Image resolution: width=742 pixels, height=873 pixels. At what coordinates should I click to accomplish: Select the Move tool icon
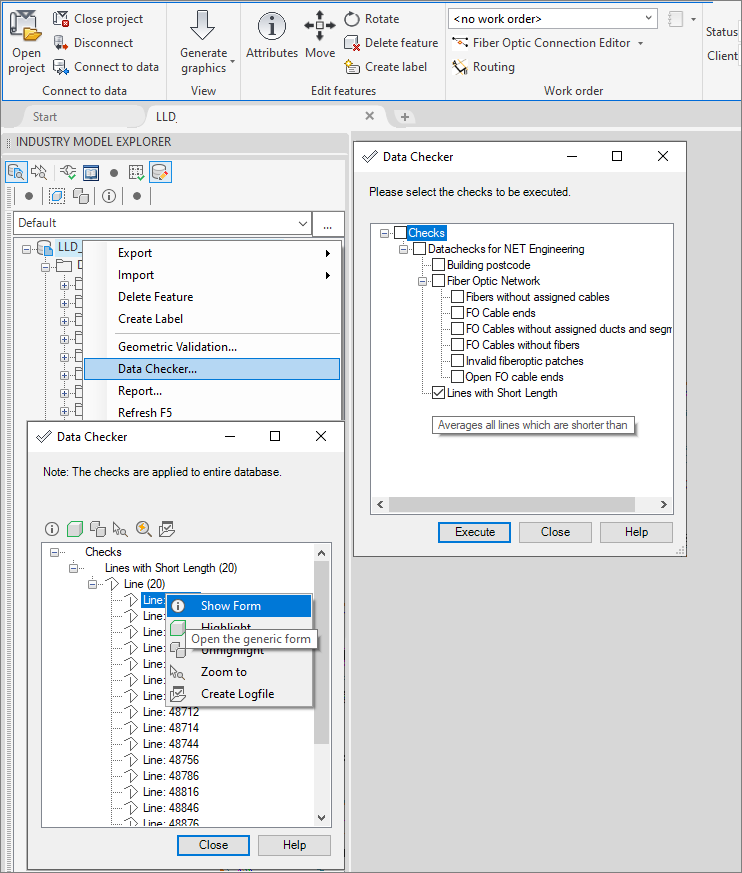point(320,26)
